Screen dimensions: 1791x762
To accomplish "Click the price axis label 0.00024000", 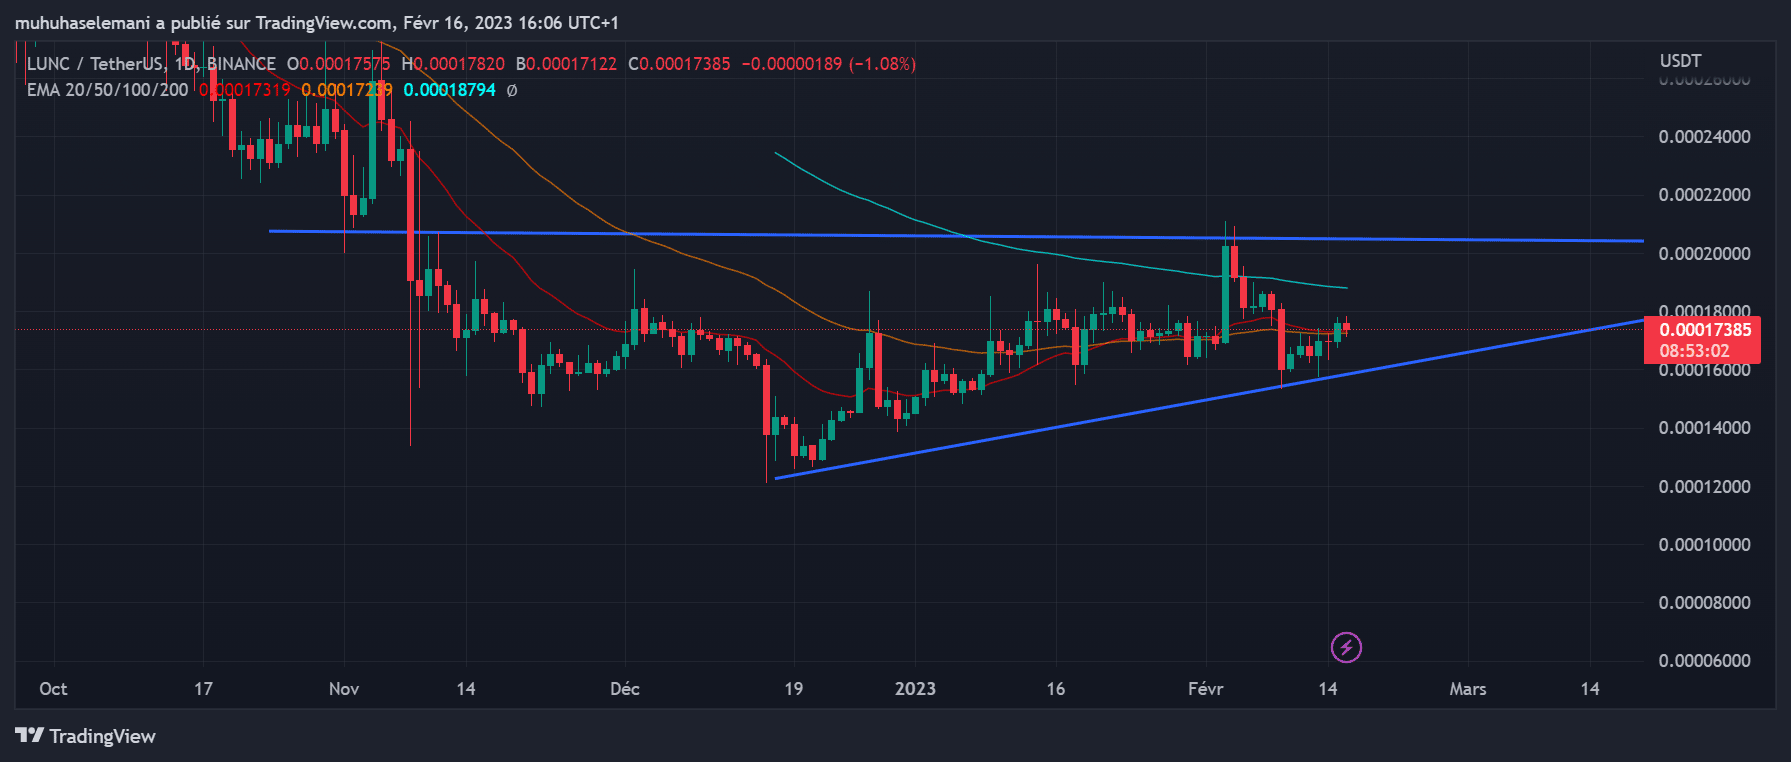I will click(1704, 137).
